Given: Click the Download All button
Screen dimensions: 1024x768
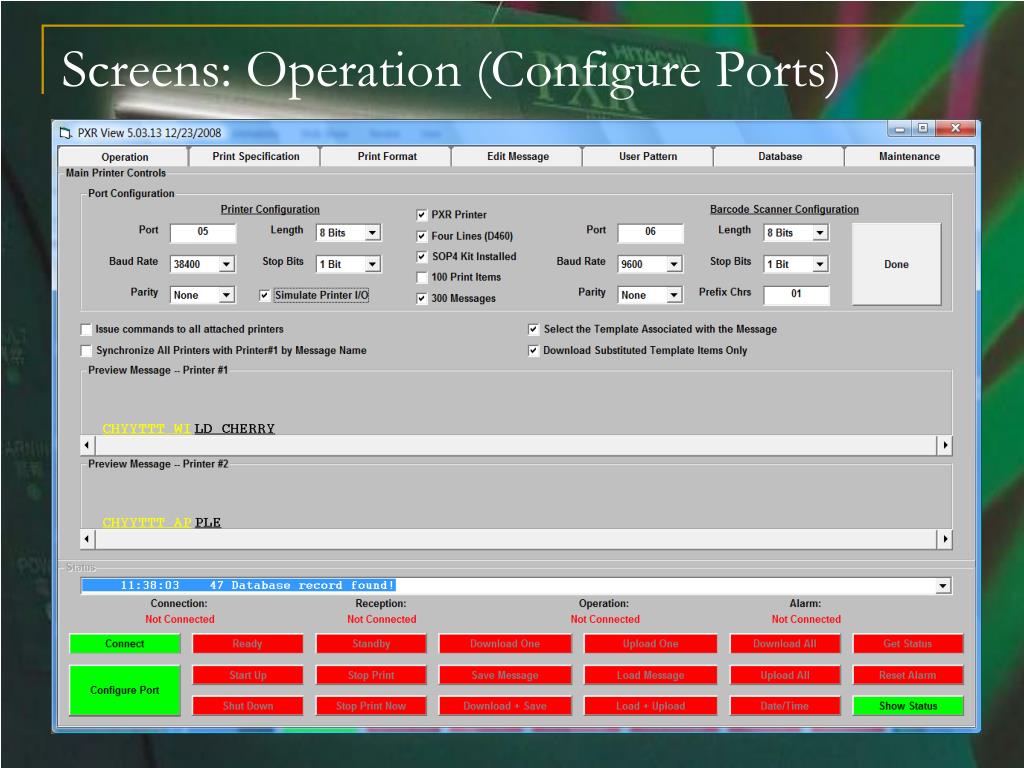Looking at the screenshot, I should click(785, 644).
